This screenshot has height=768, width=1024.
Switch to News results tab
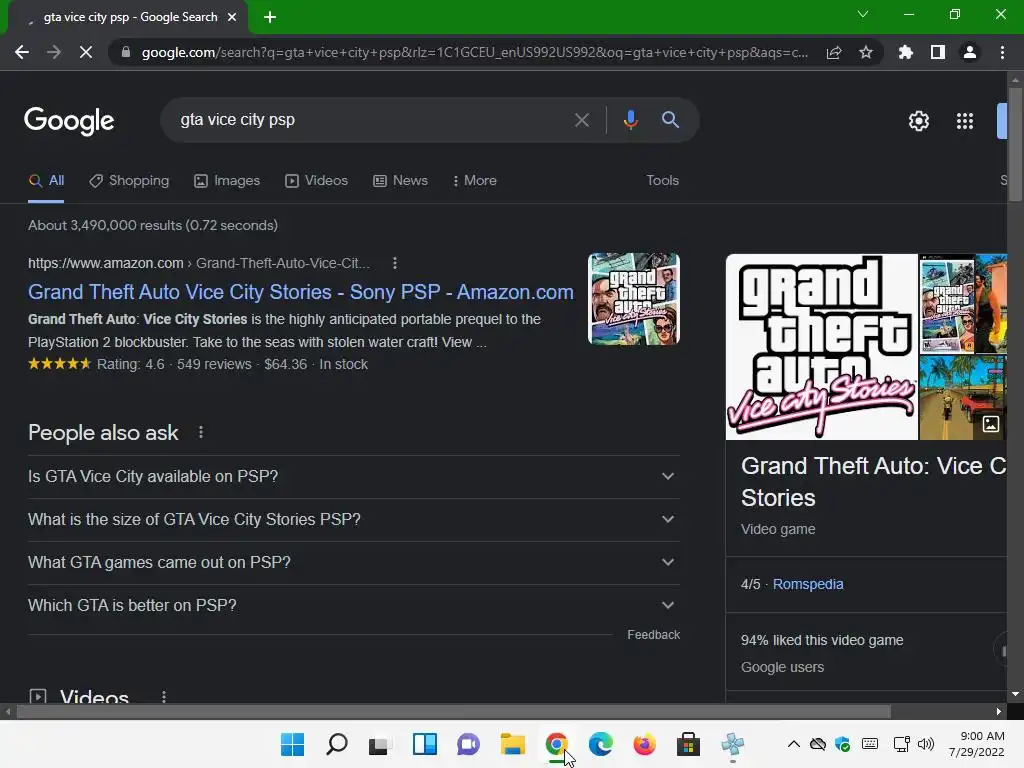tap(400, 181)
